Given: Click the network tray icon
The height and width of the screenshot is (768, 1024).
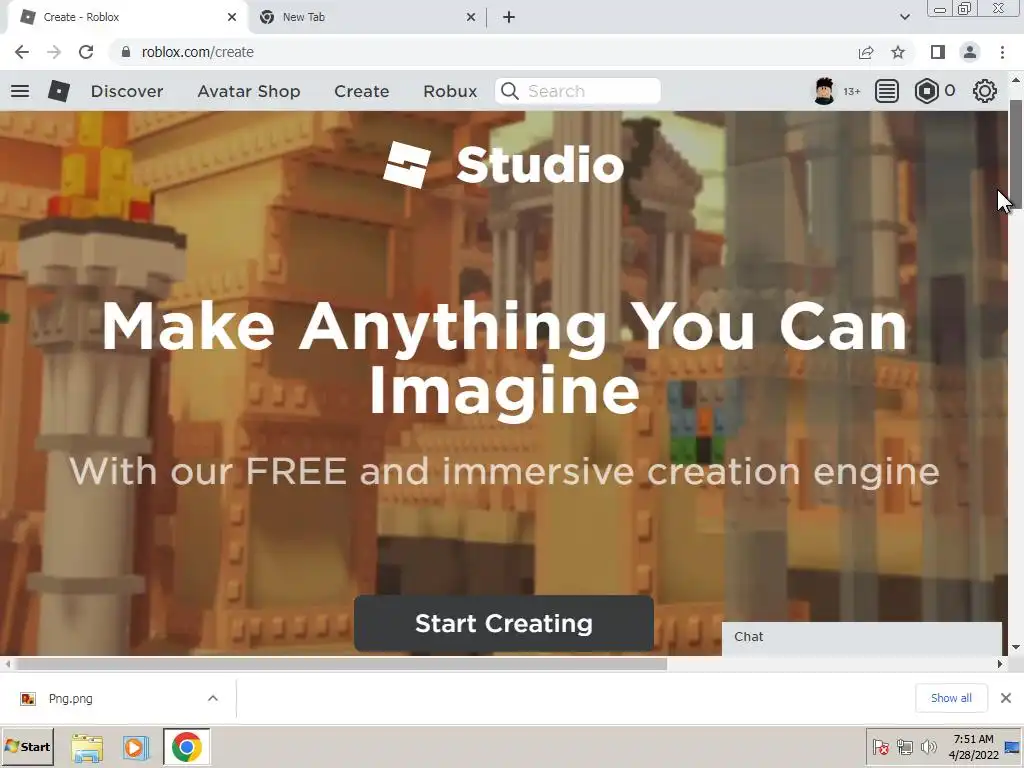Looking at the screenshot, I should pyautogui.click(x=904, y=746).
